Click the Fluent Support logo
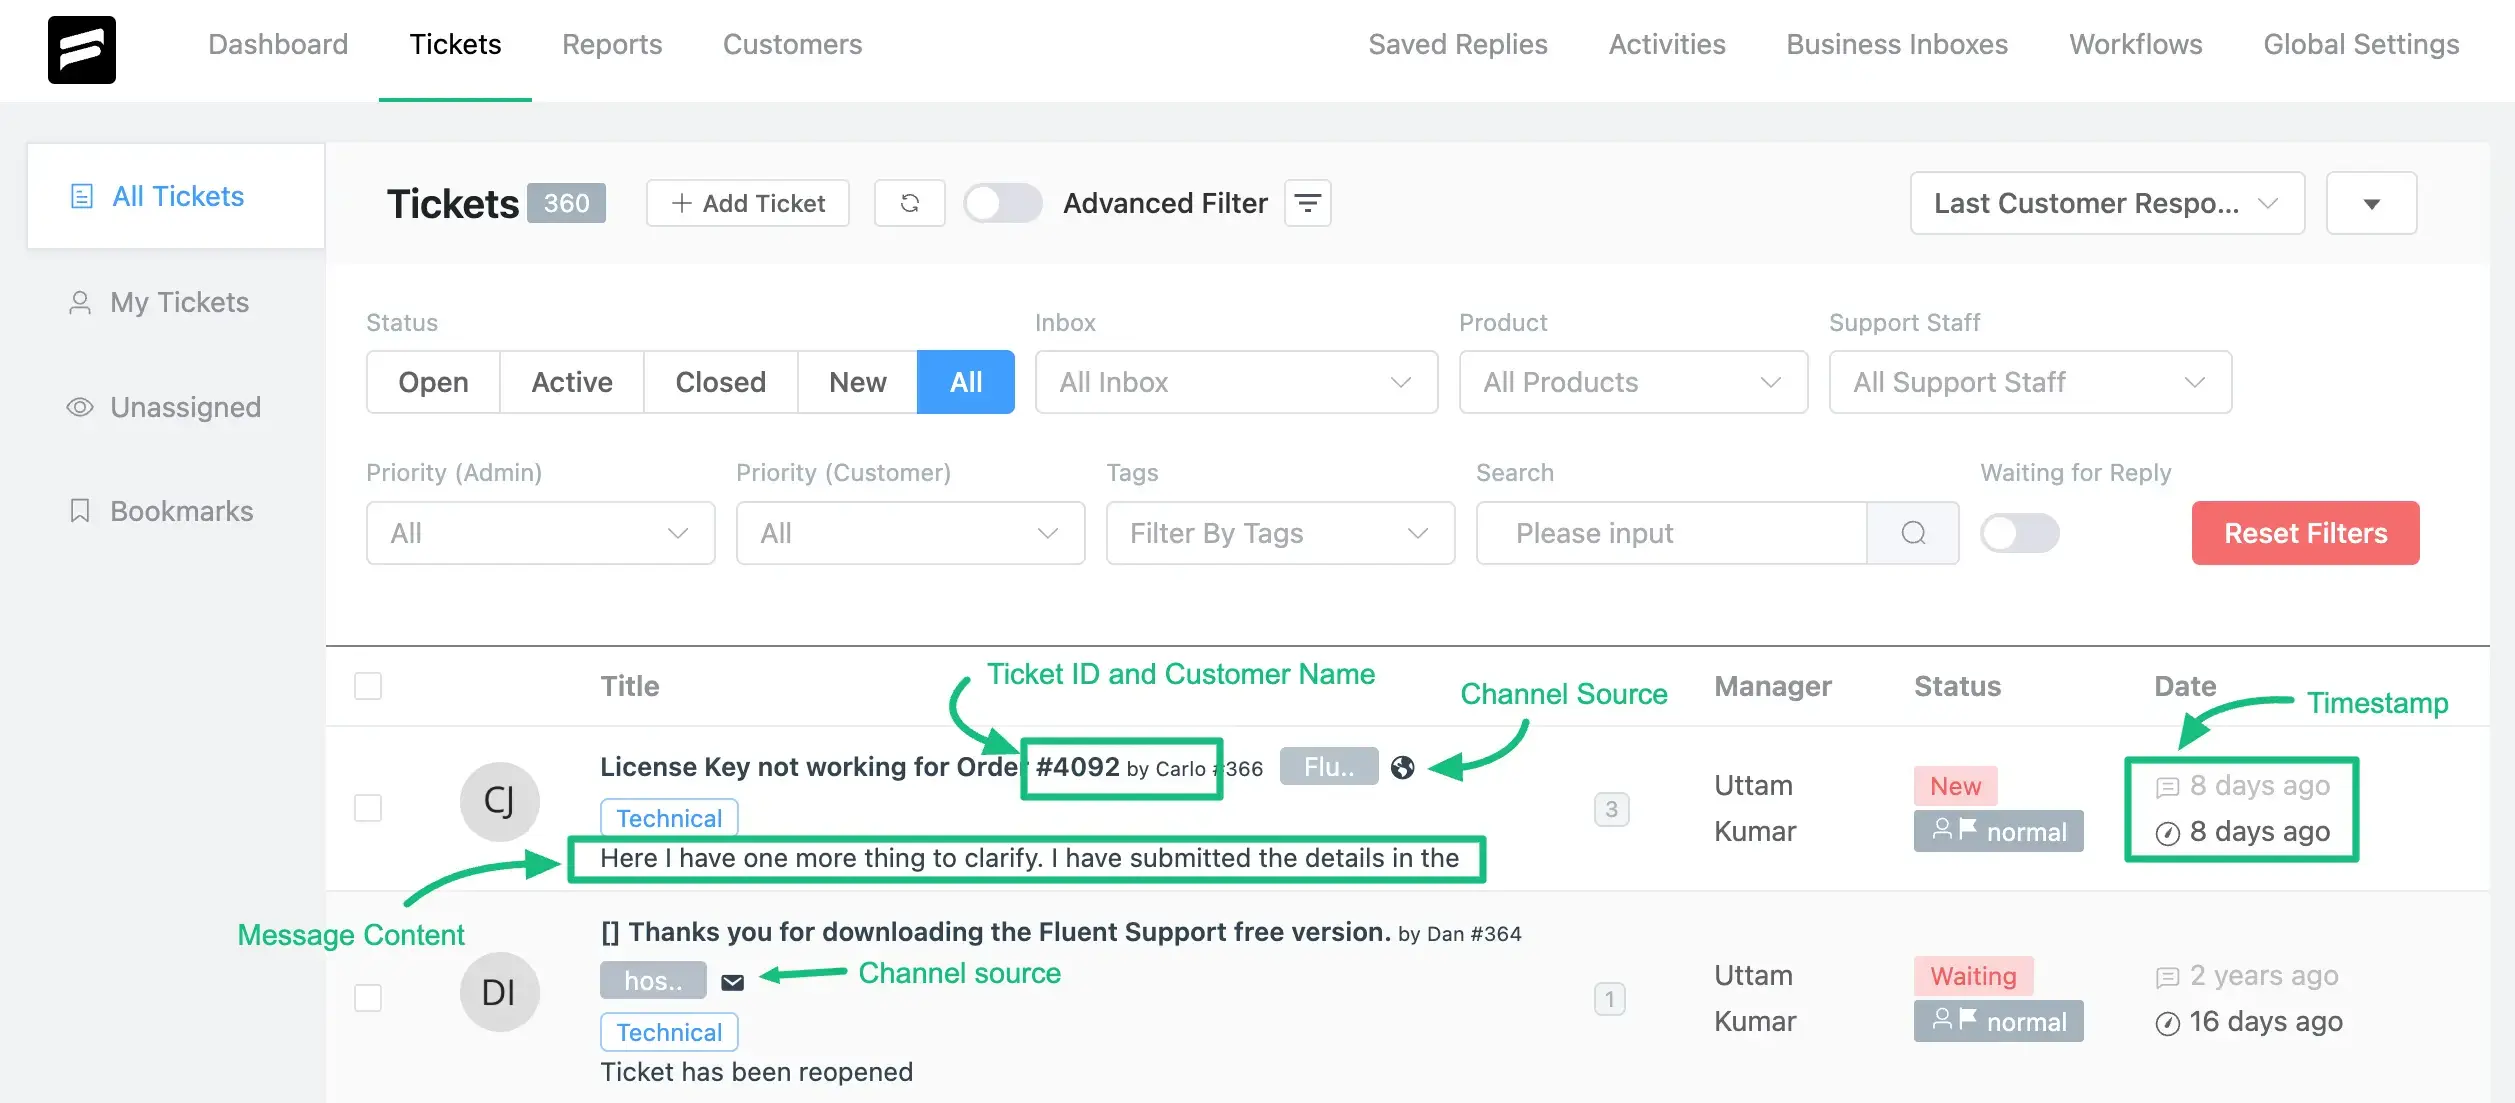 pyautogui.click(x=82, y=50)
